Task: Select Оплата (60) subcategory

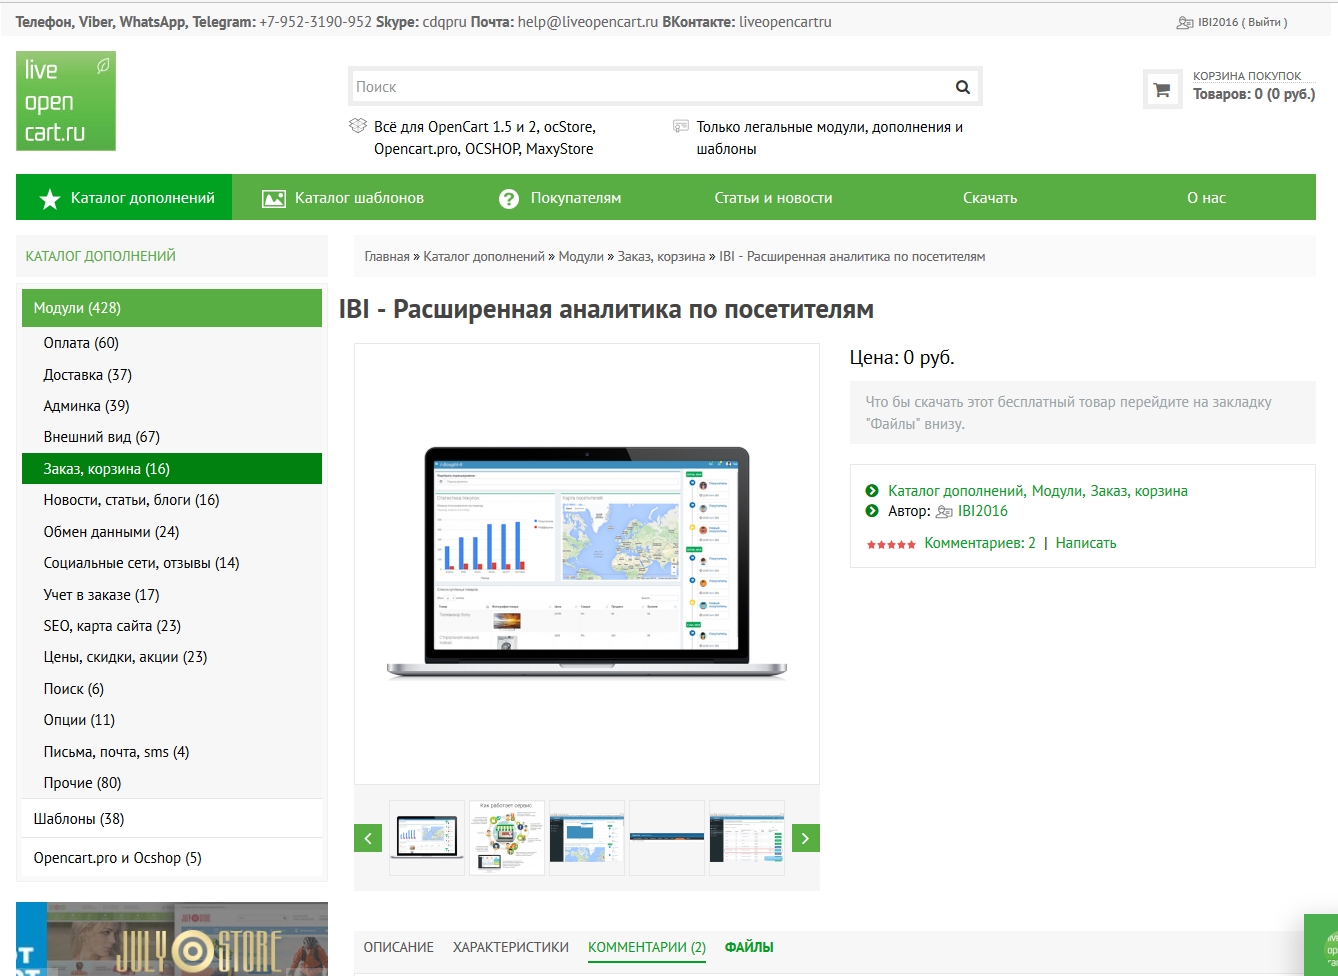Action: [81, 343]
